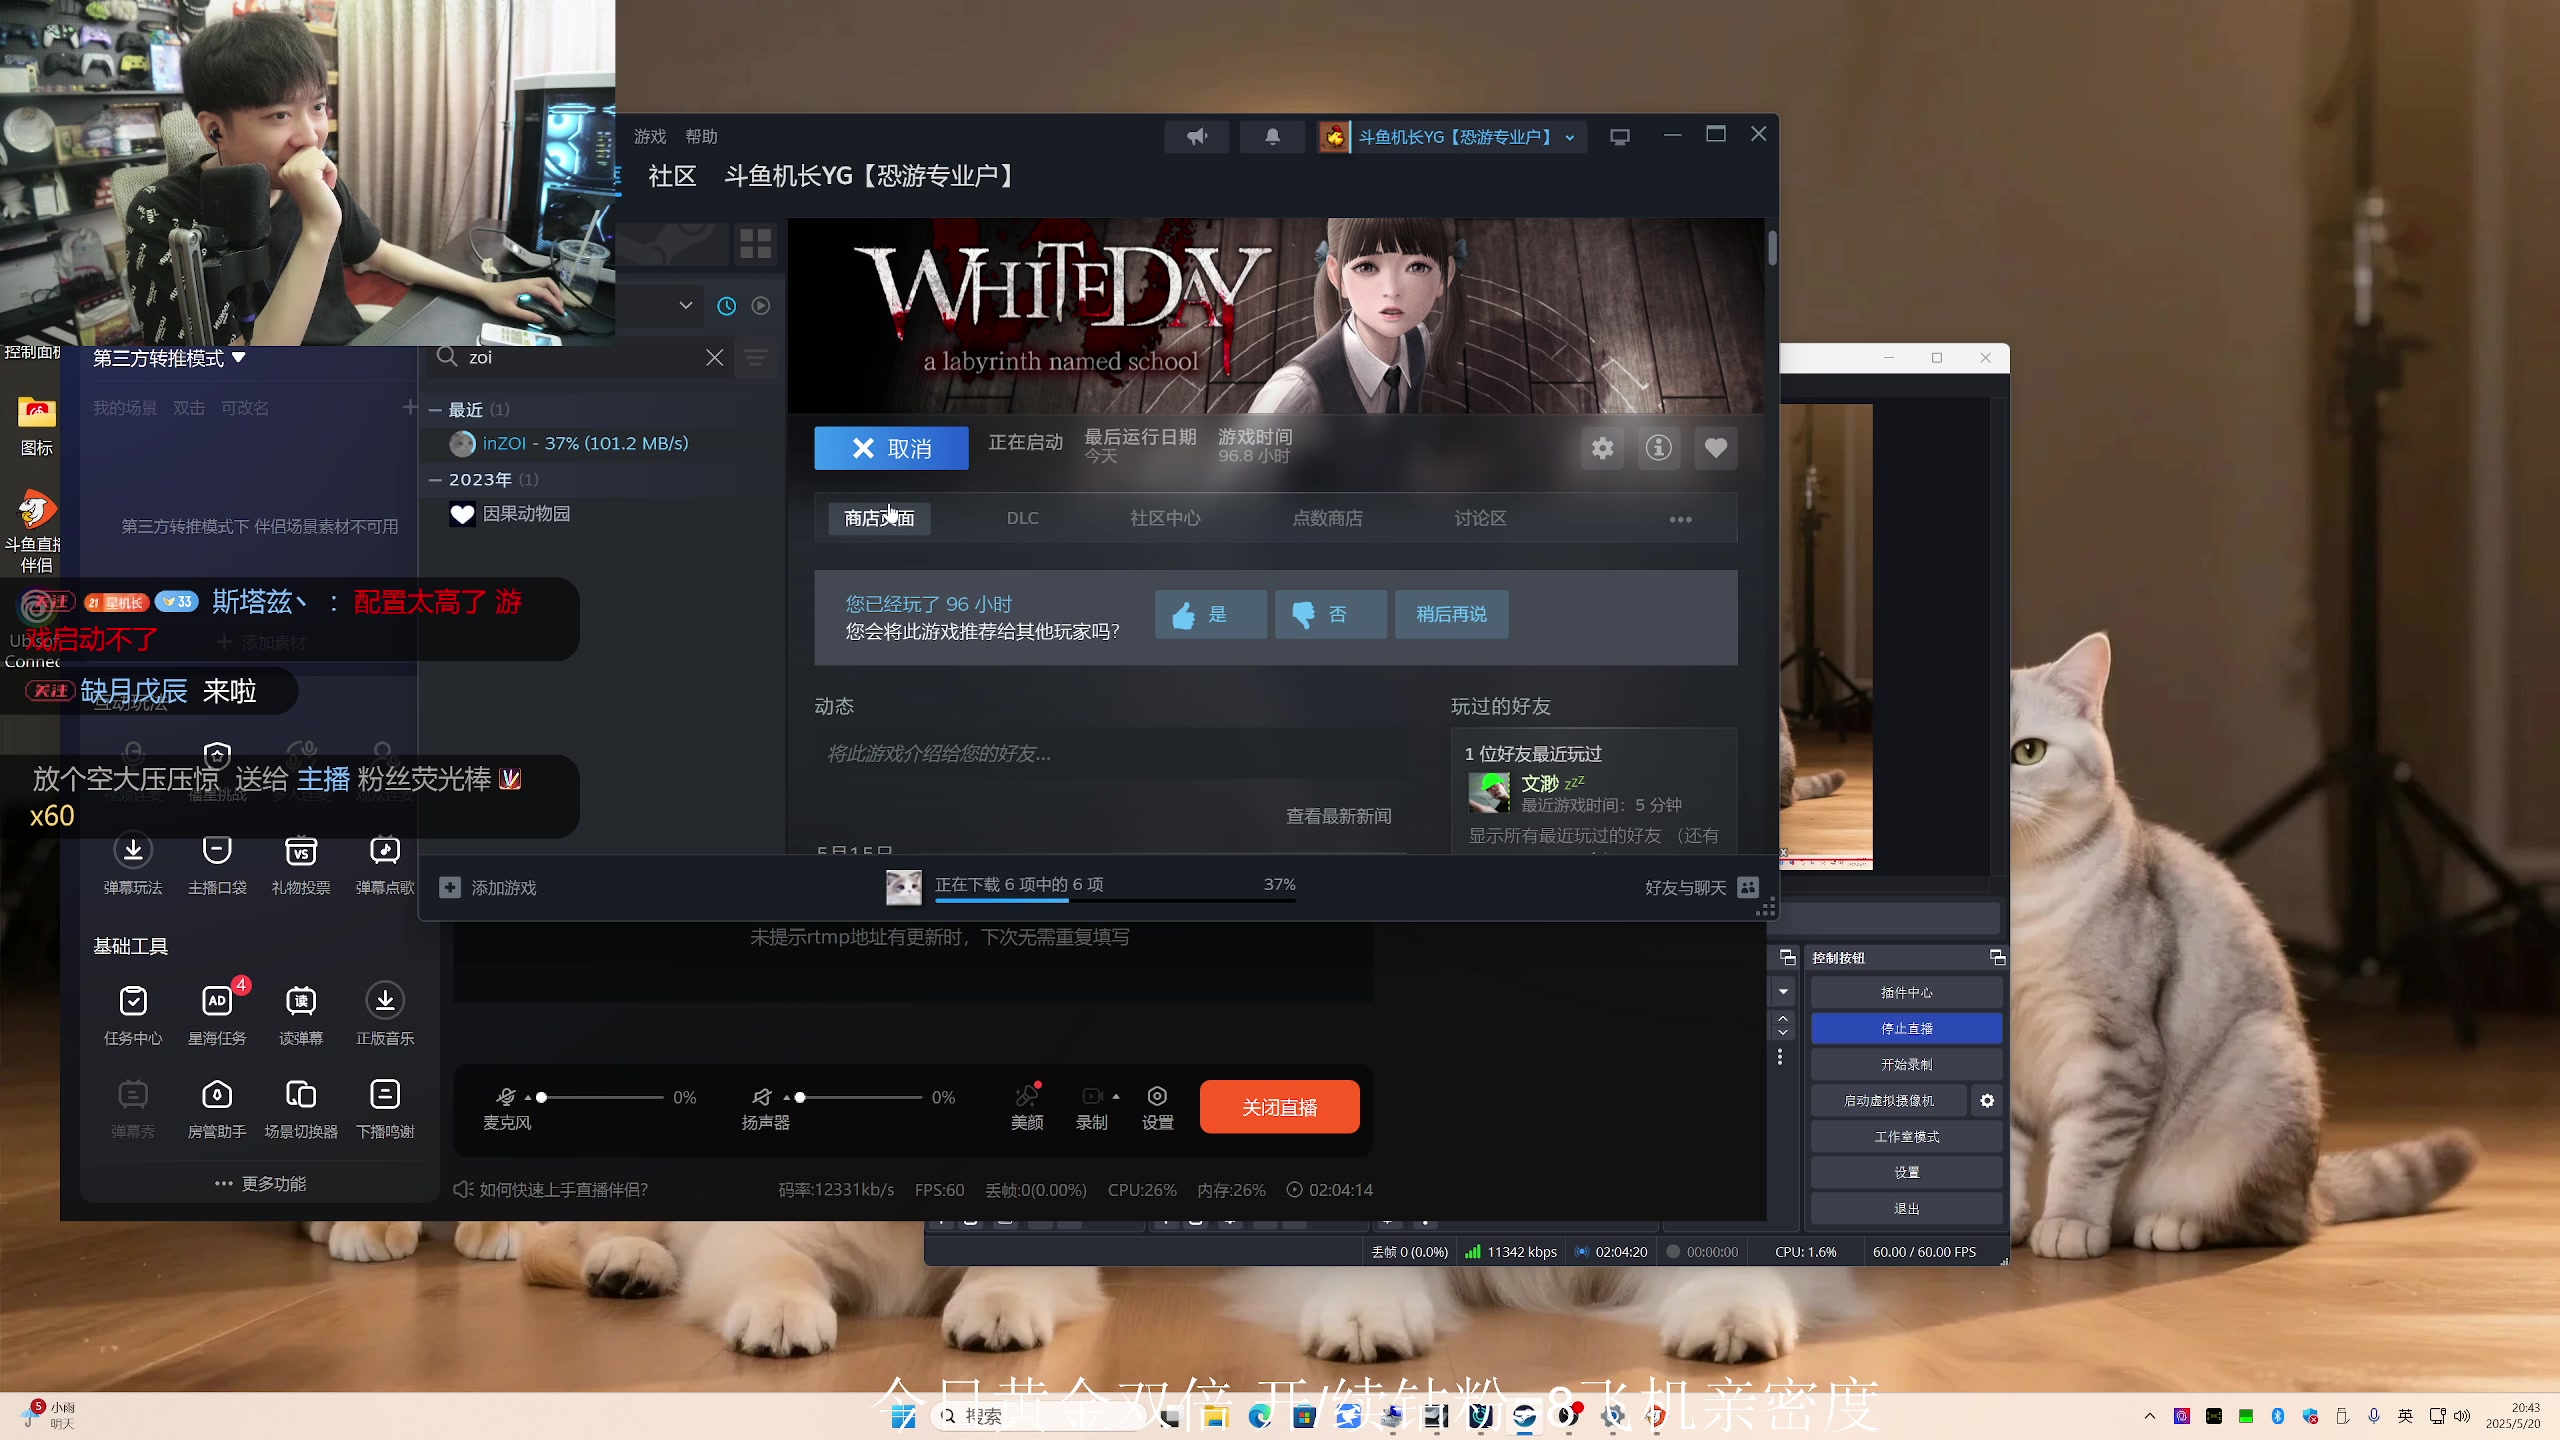Collapse the 最近 library section
The width and height of the screenshot is (2560, 1440).
point(436,410)
